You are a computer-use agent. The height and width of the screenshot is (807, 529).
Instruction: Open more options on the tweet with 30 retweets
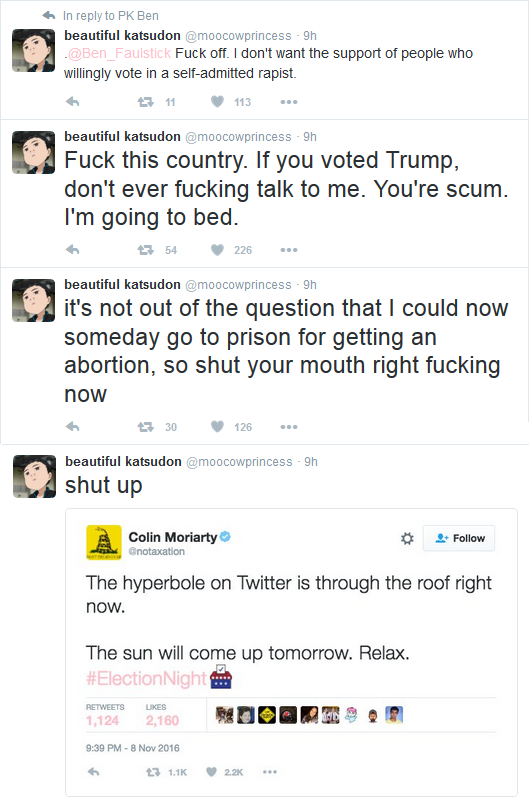tap(289, 427)
